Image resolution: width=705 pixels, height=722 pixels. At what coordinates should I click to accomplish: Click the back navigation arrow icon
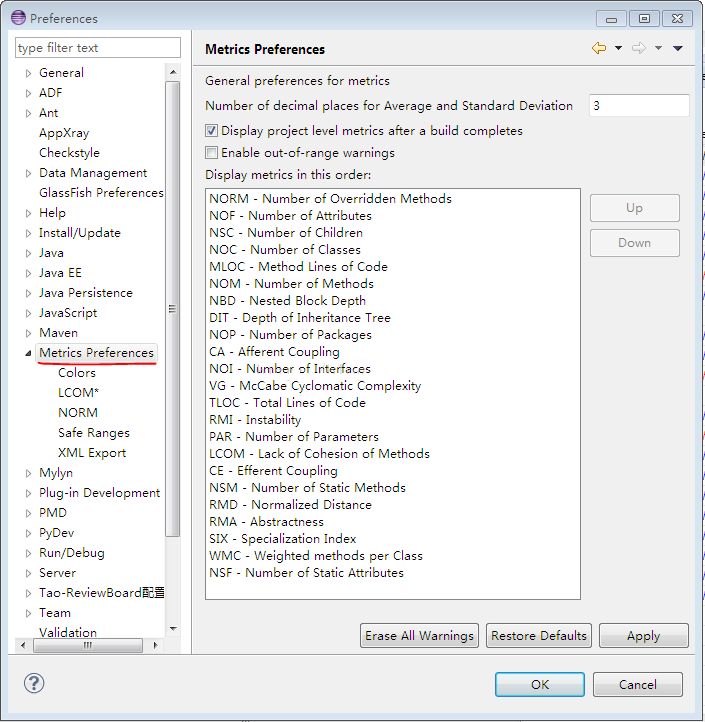599,48
